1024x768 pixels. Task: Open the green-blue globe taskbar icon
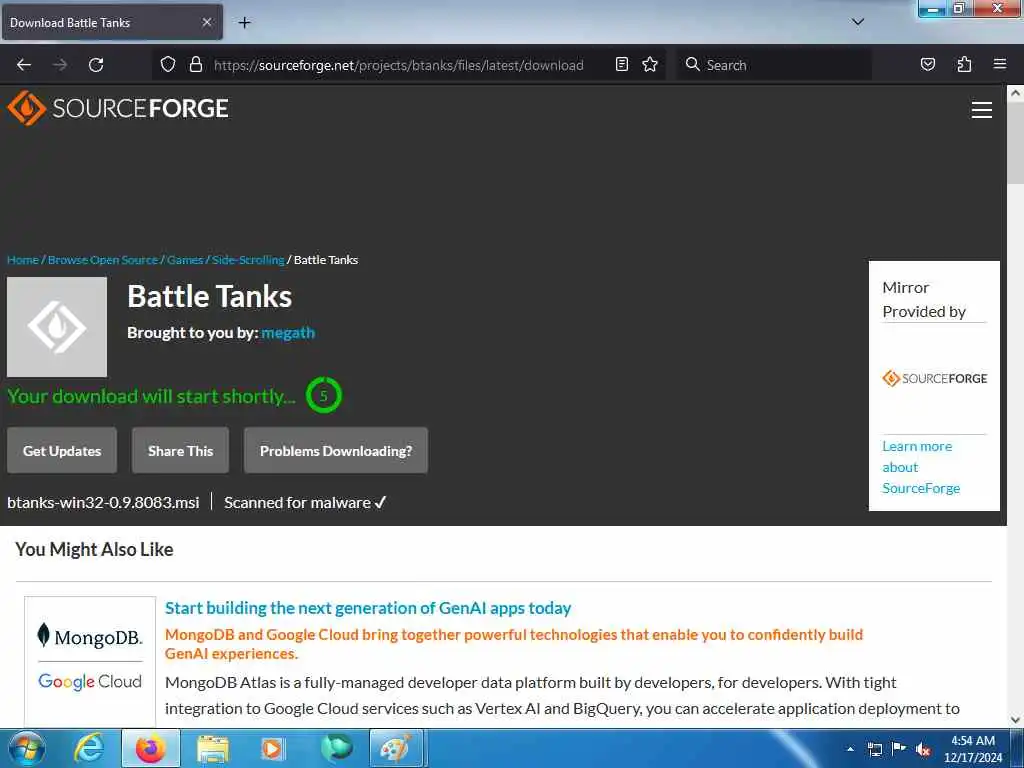pyautogui.click(x=337, y=749)
